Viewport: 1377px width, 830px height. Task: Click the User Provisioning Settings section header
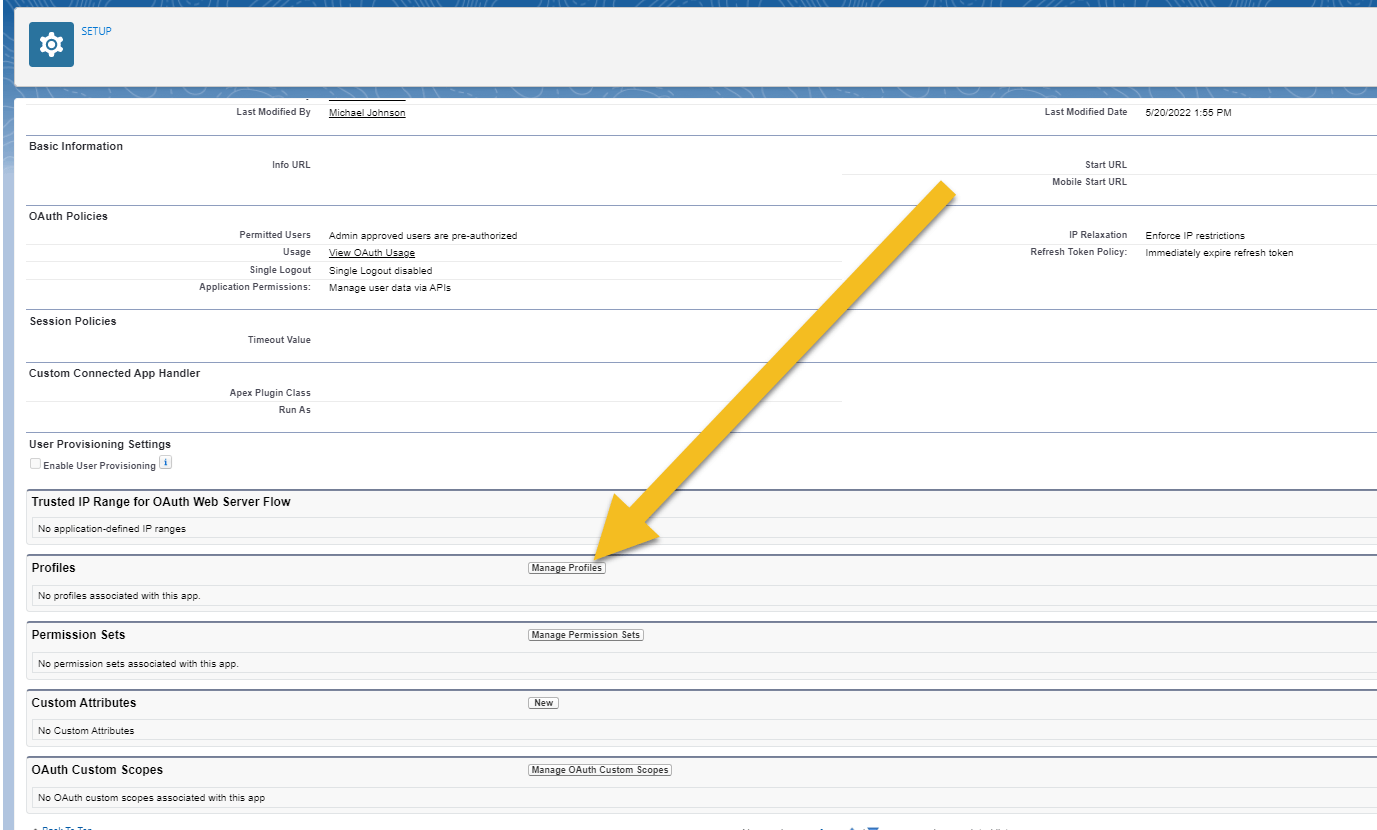(99, 443)
